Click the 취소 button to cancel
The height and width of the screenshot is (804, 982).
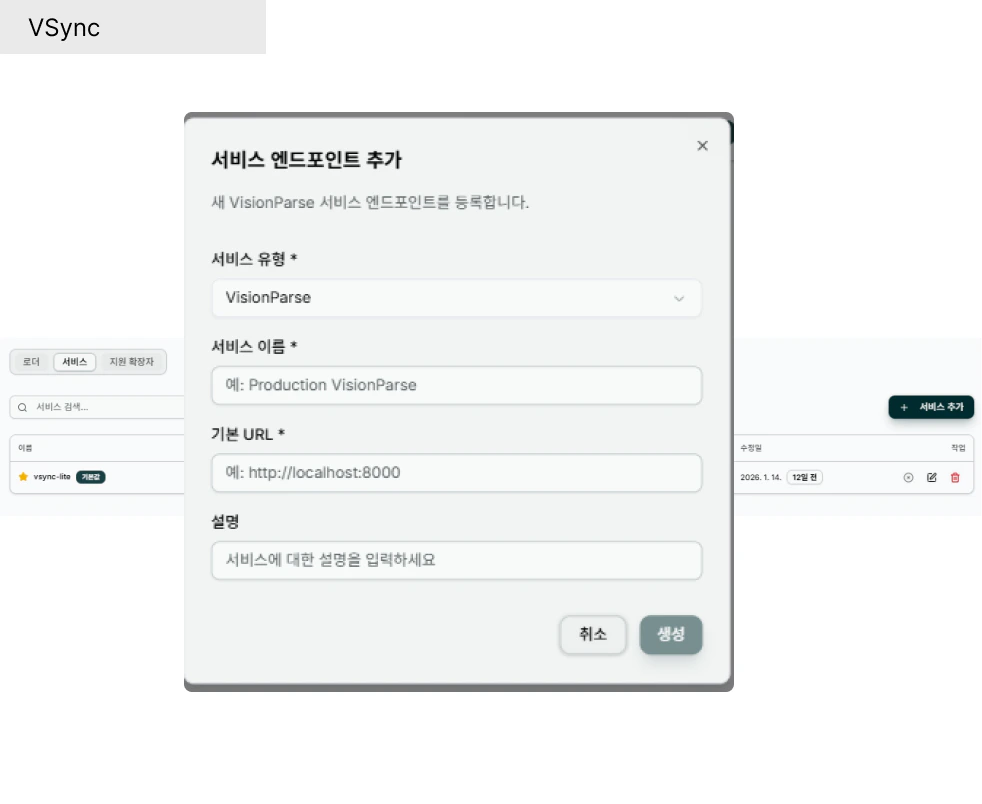click(x=593, y=635)
